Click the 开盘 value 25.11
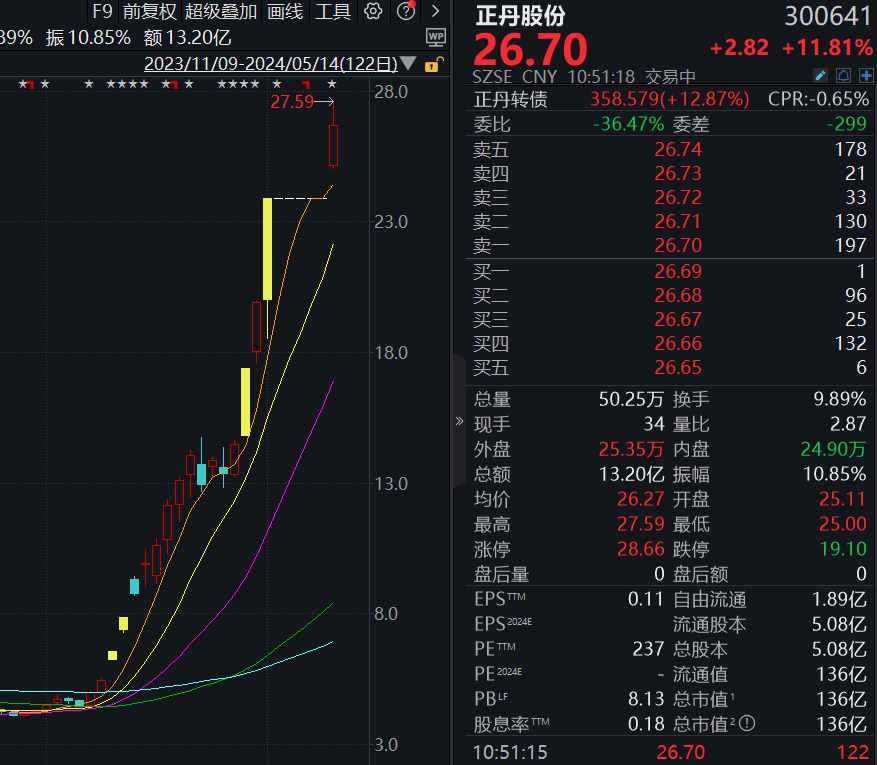 click(843, 499)
